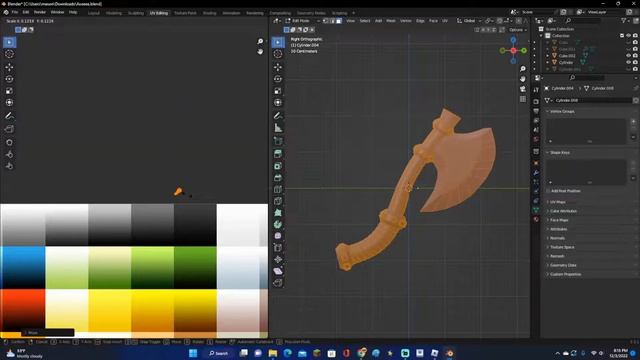Screen dimensions: 640x360
Task: Select the Transform tool in the UV editor toolbar
Action: 9,103
